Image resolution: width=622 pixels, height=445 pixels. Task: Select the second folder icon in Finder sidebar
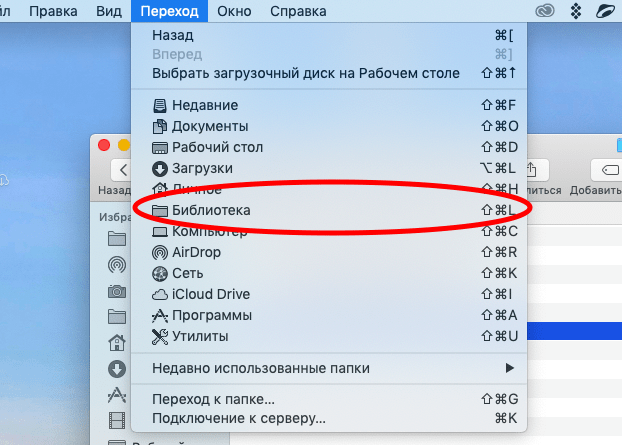point(117,317)
